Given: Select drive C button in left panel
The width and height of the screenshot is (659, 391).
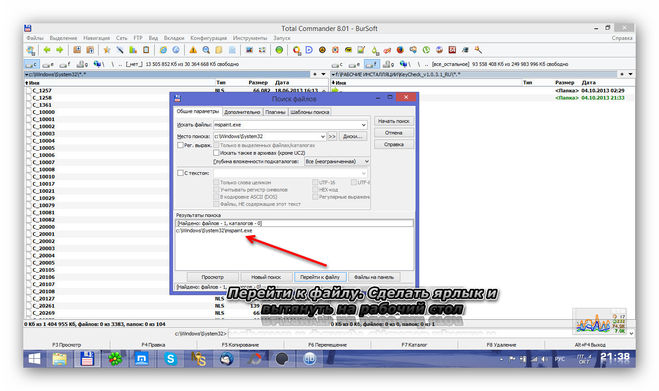Looking at the screenshot, I should click(32, 64).
